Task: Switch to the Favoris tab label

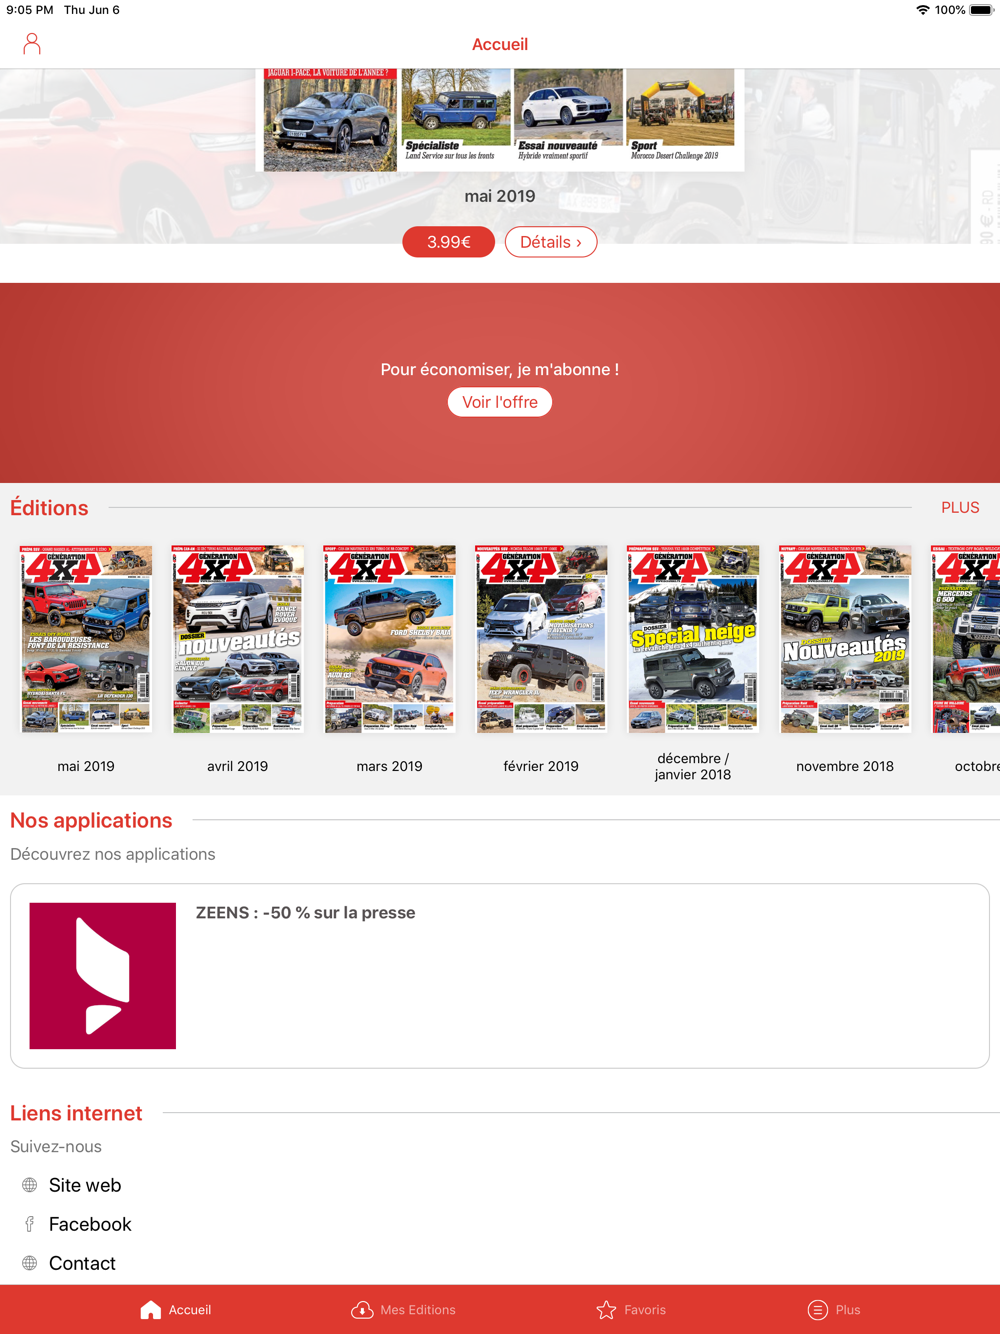Action: (645, 1310)
